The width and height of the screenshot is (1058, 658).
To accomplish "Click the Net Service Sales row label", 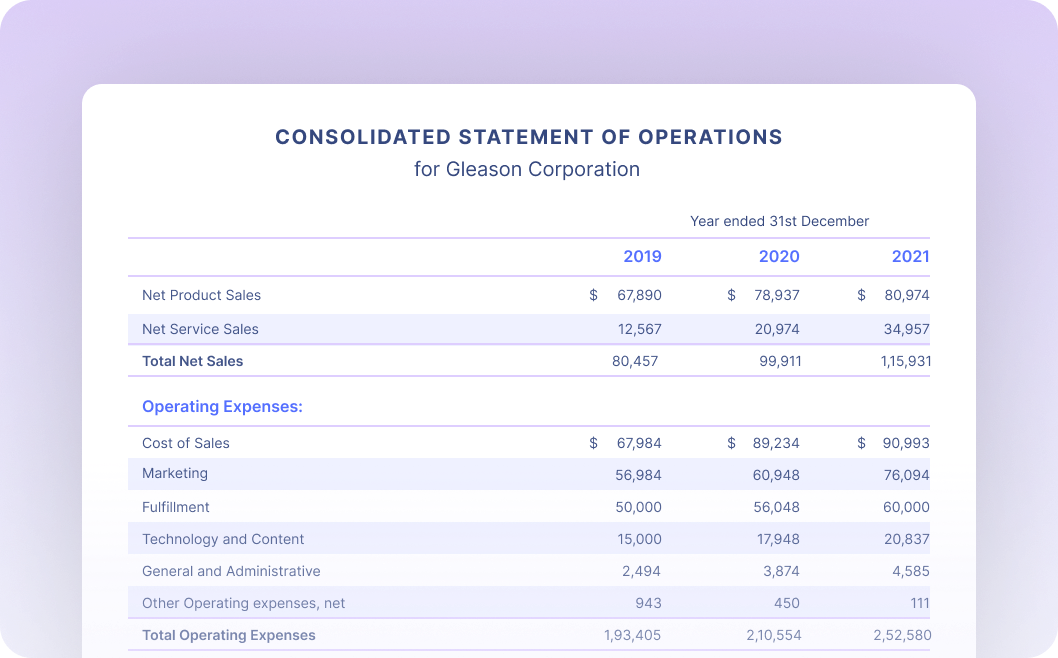I will click(200, 329).
